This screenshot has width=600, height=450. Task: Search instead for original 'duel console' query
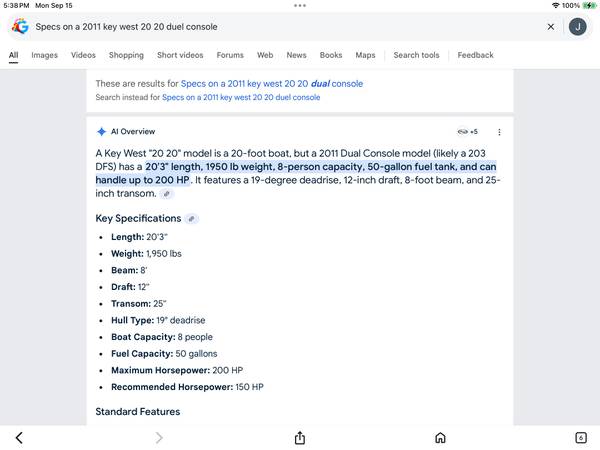pyautogui.click(x=241, y=97)
